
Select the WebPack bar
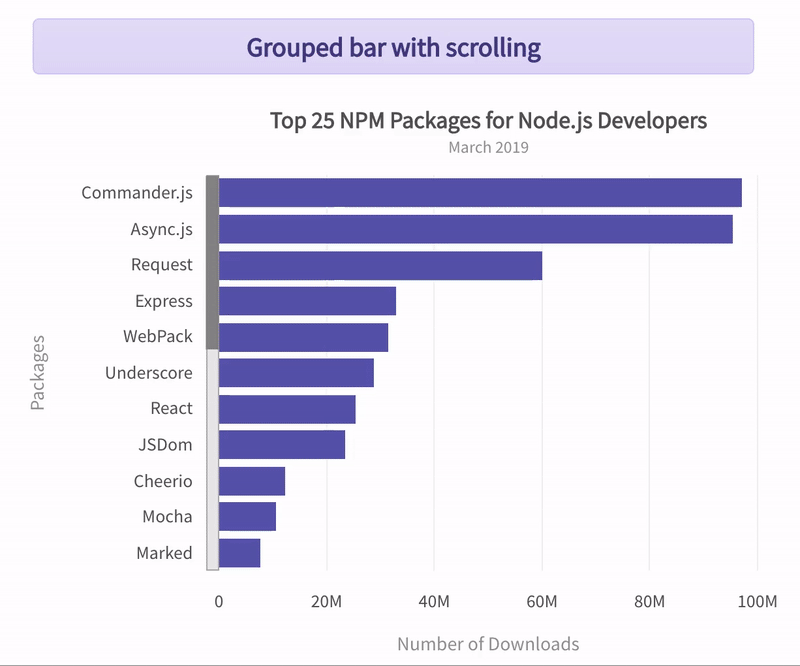[x=303, y=337]
